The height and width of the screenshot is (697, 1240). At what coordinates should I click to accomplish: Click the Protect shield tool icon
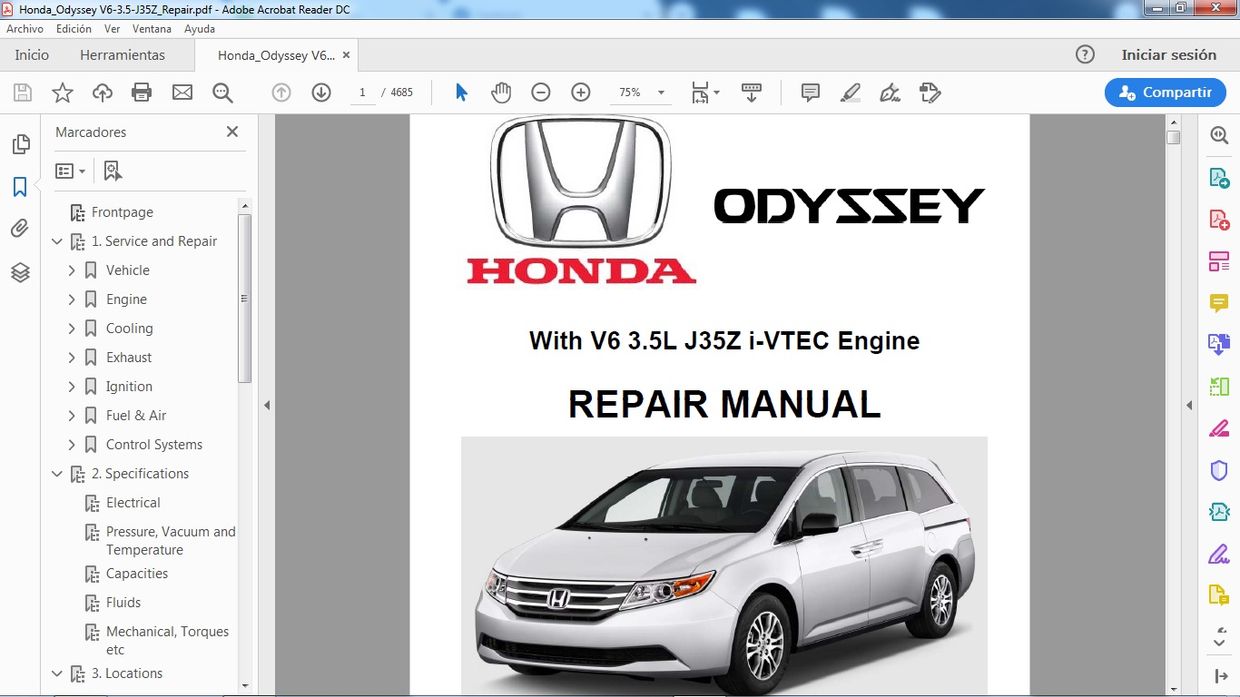pyautogui.click(x=1219, y=470)
